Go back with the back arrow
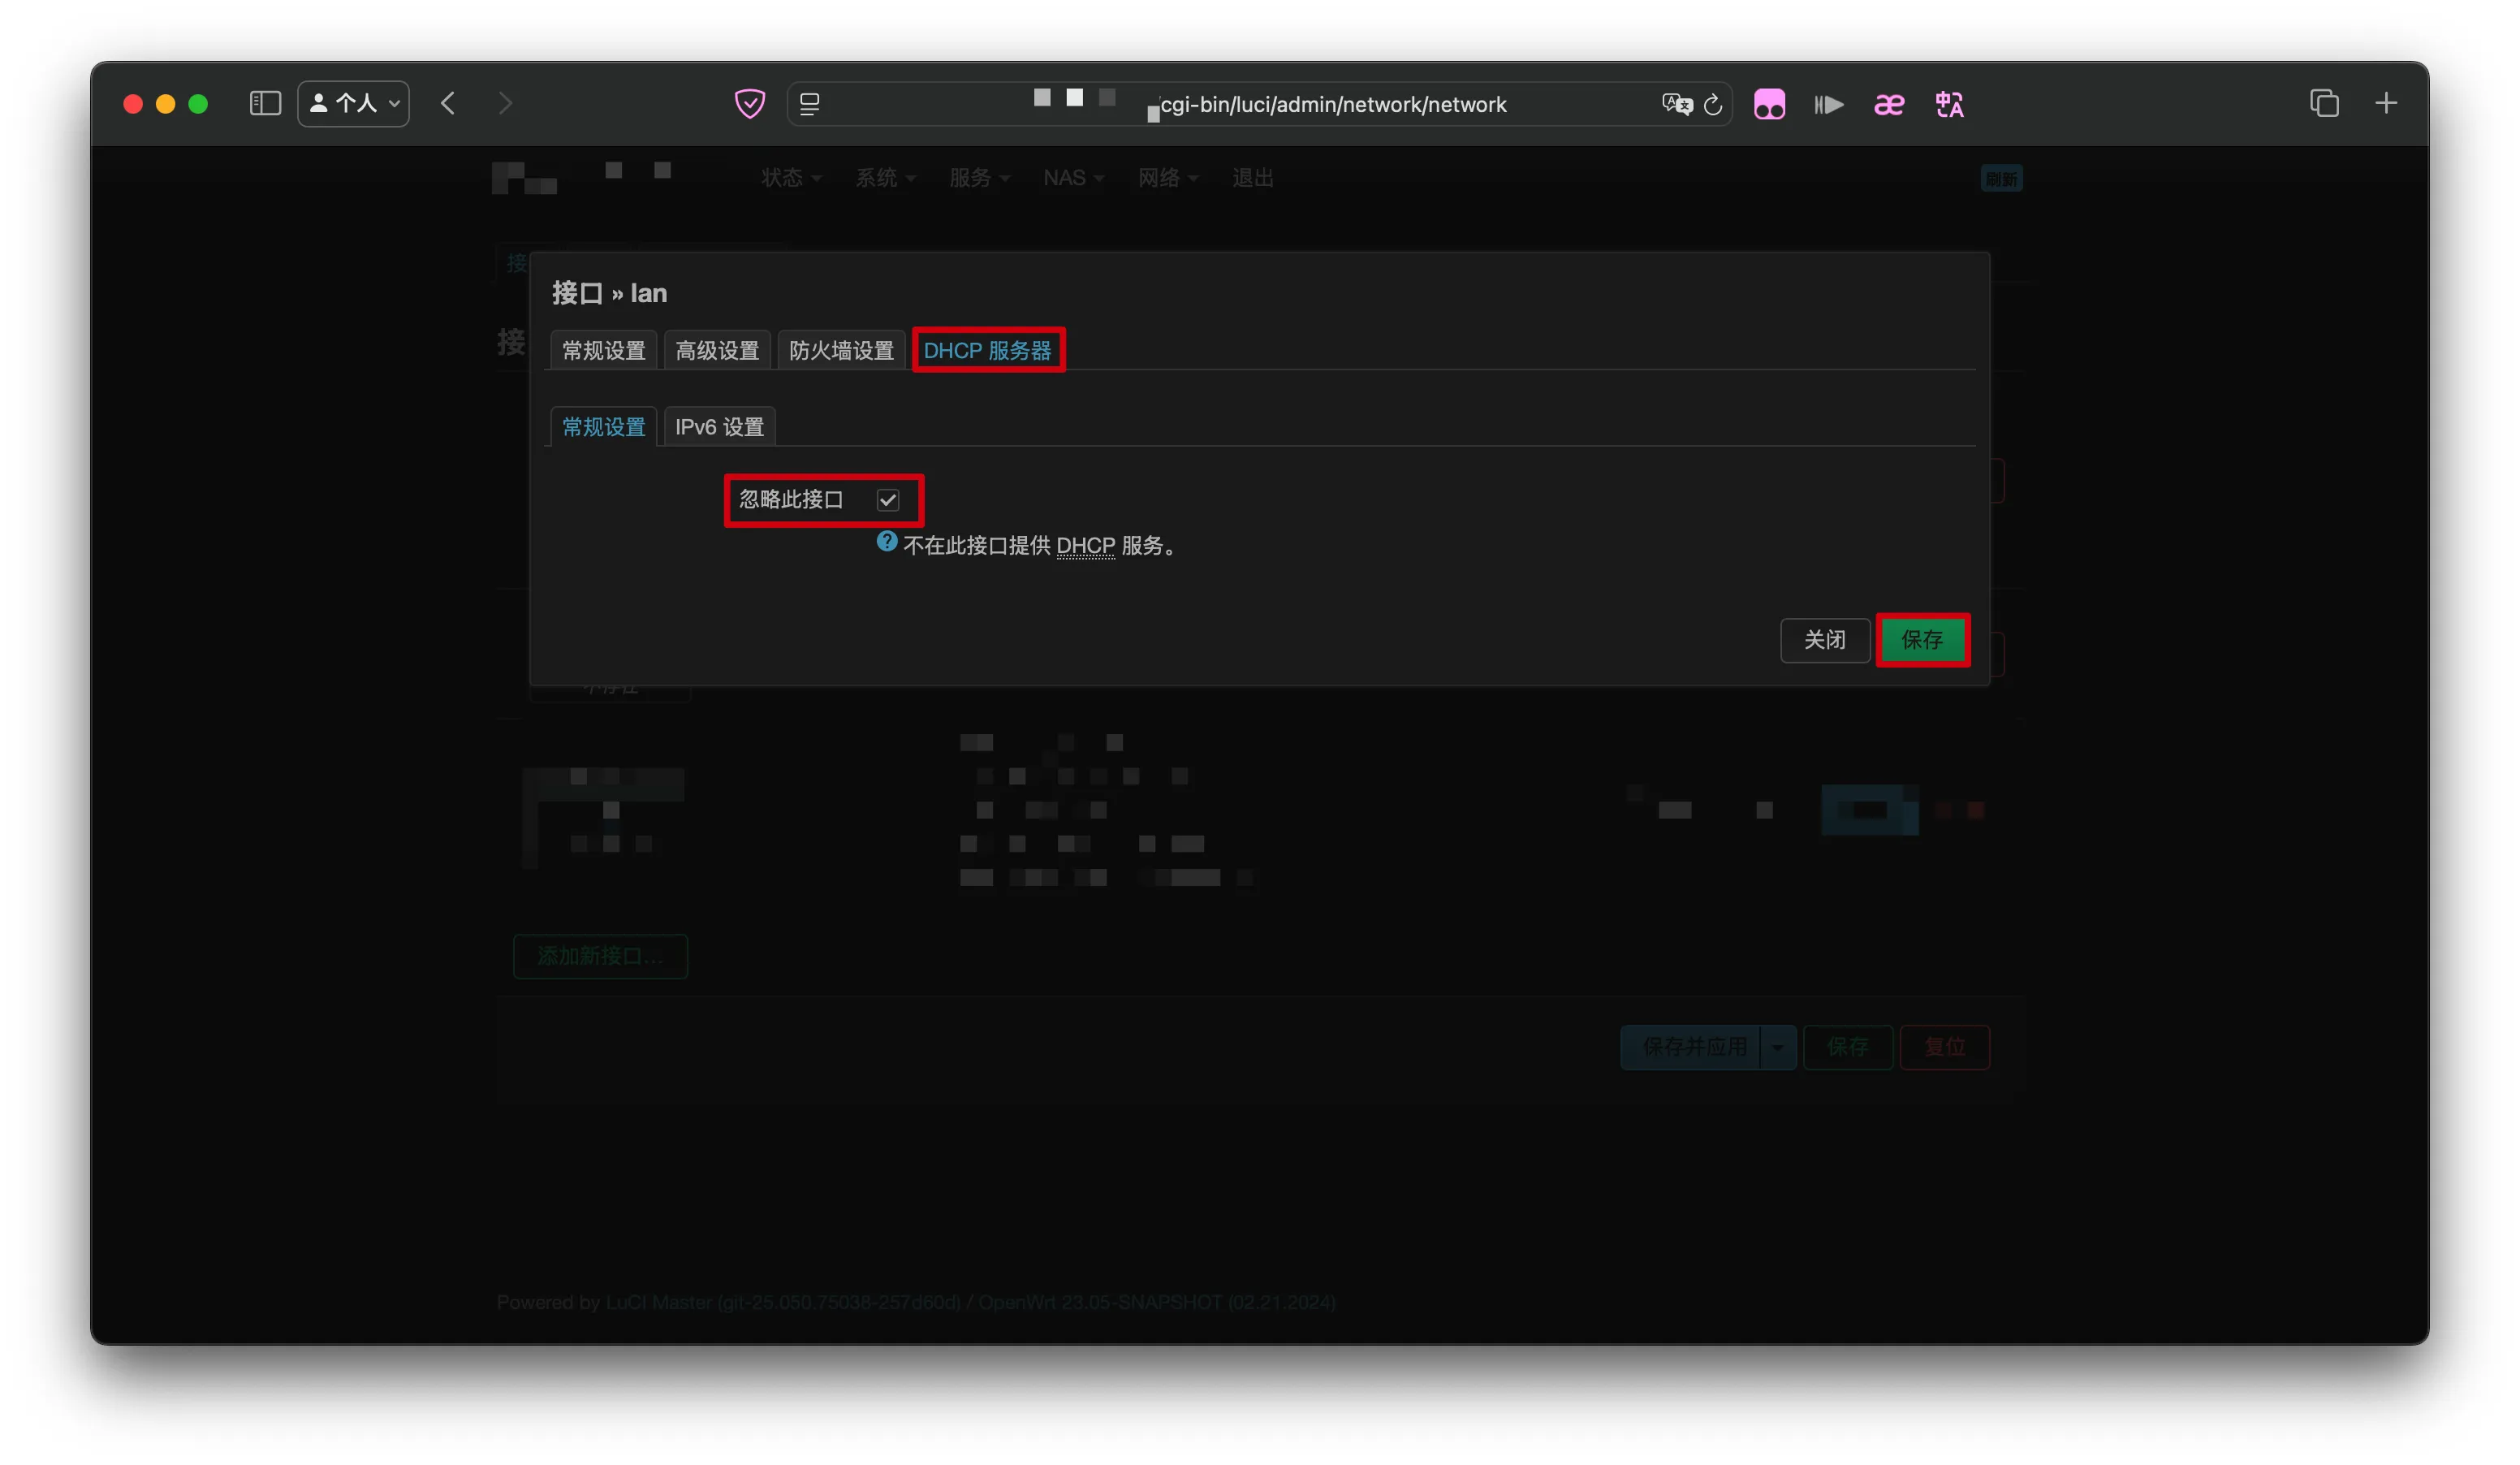 tap(448, 104)
